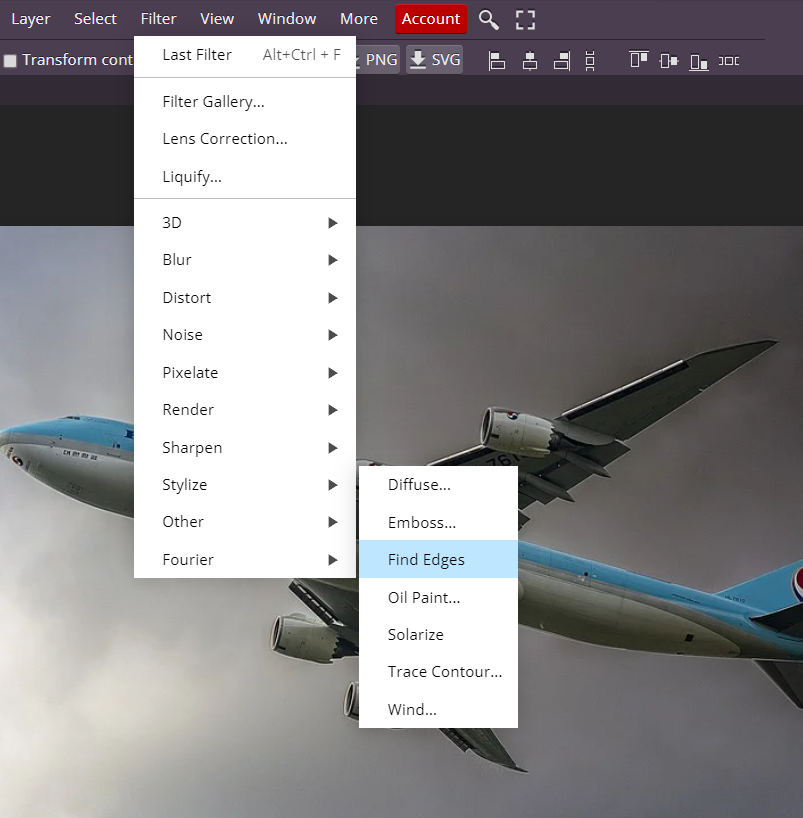Choose the Emboss filter
Screen dimensions: 803x818
[438, 522]
